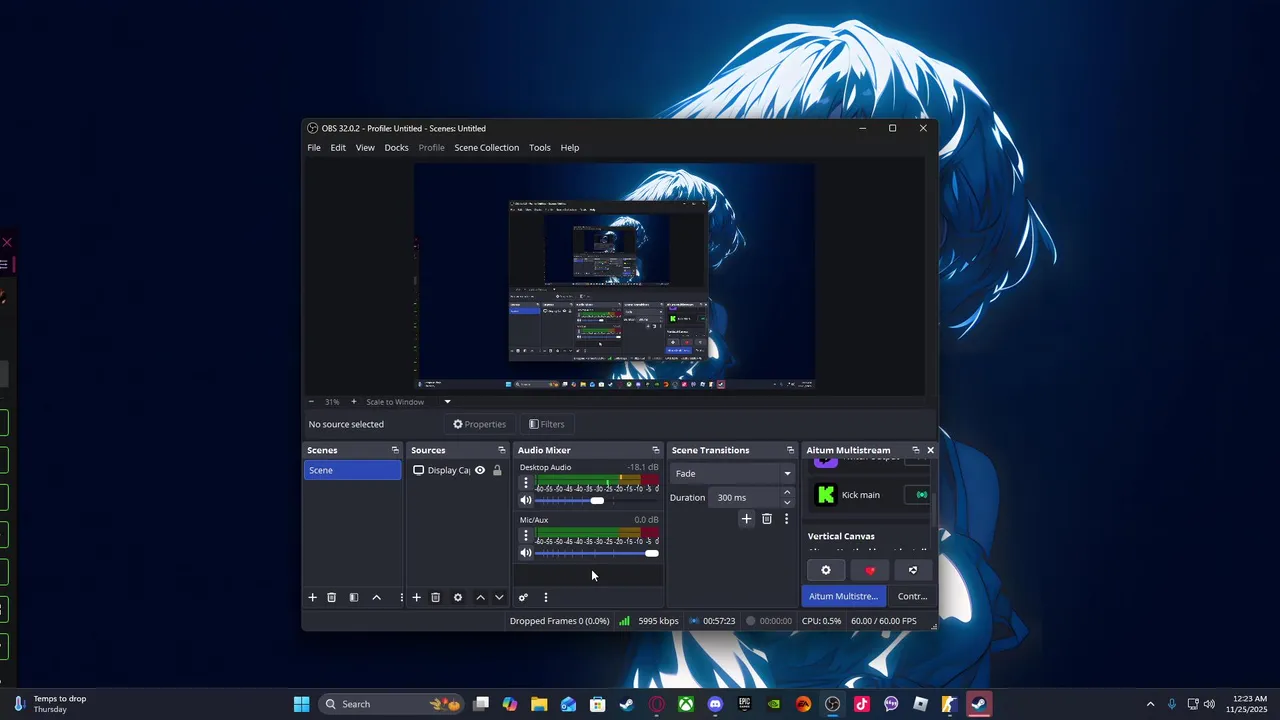The image size is (1280, 720).
Task: Open scene filters icon in Scenes dock
Action: [354, 597]
